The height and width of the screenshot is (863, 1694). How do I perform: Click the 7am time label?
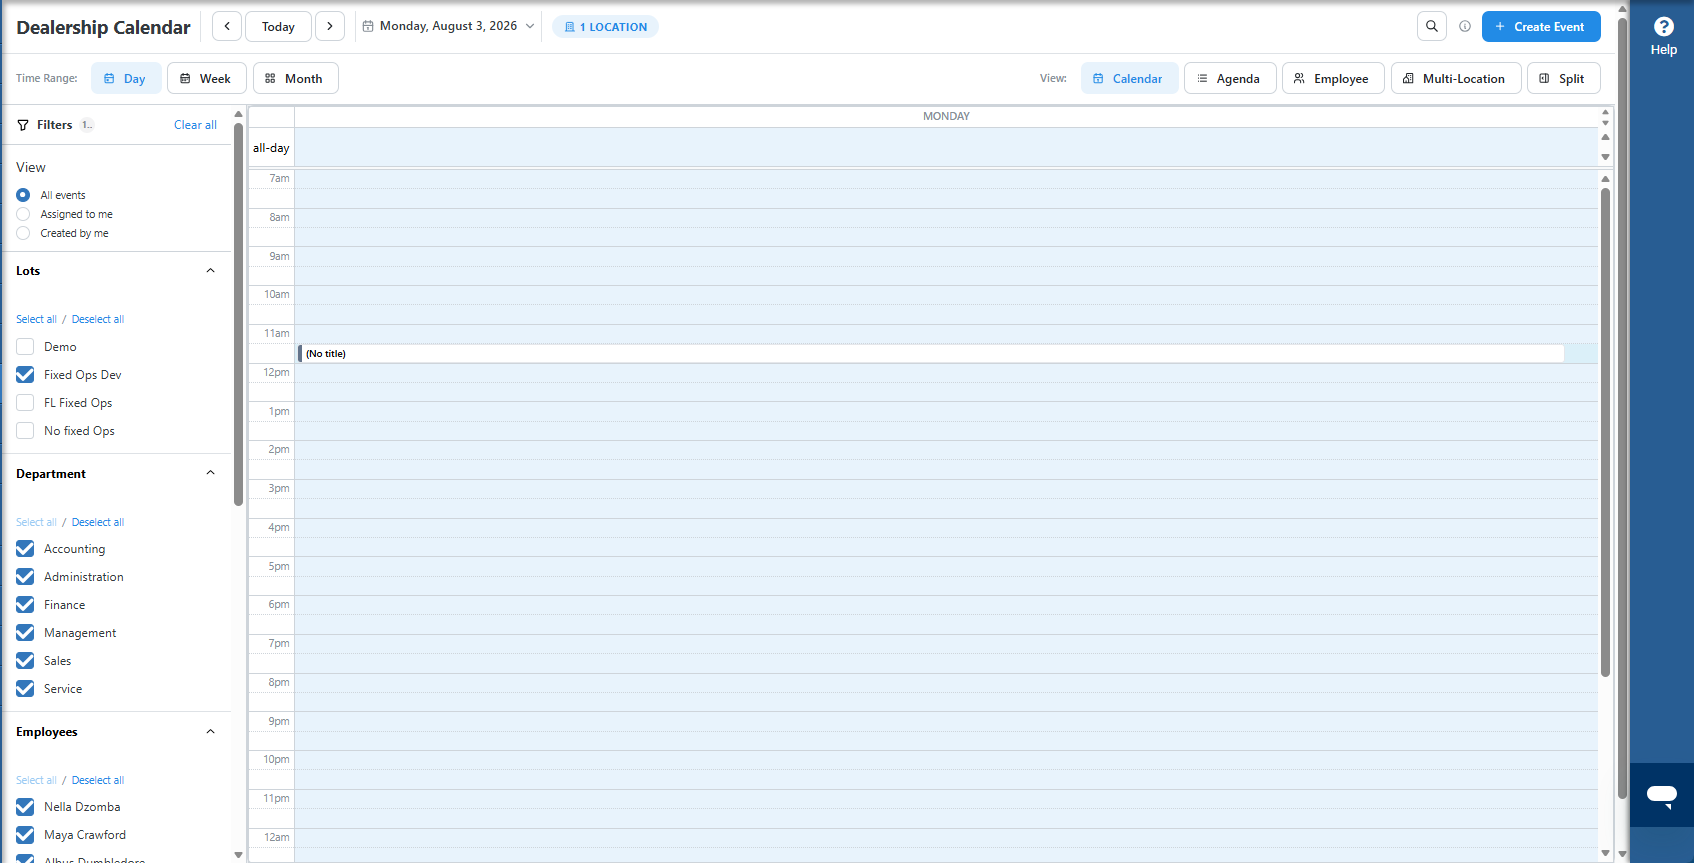tap(279, 178)
